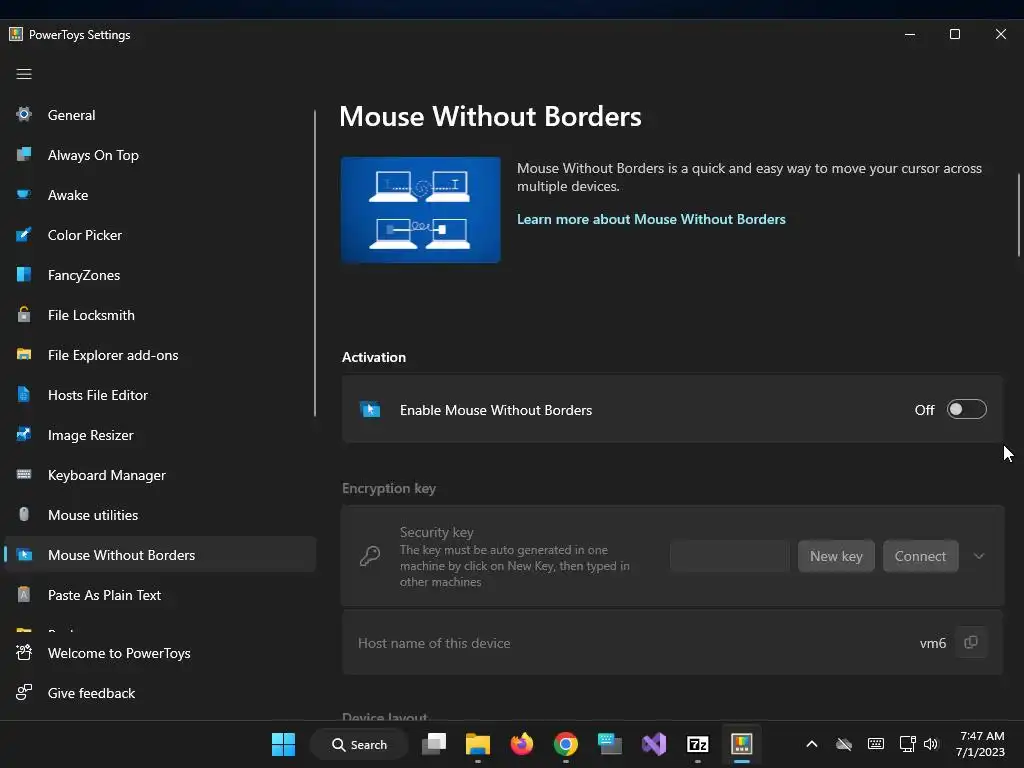Click the File Locksmith padlock icon
Viewport: 1024px width, 768px height.
(24, 314)
